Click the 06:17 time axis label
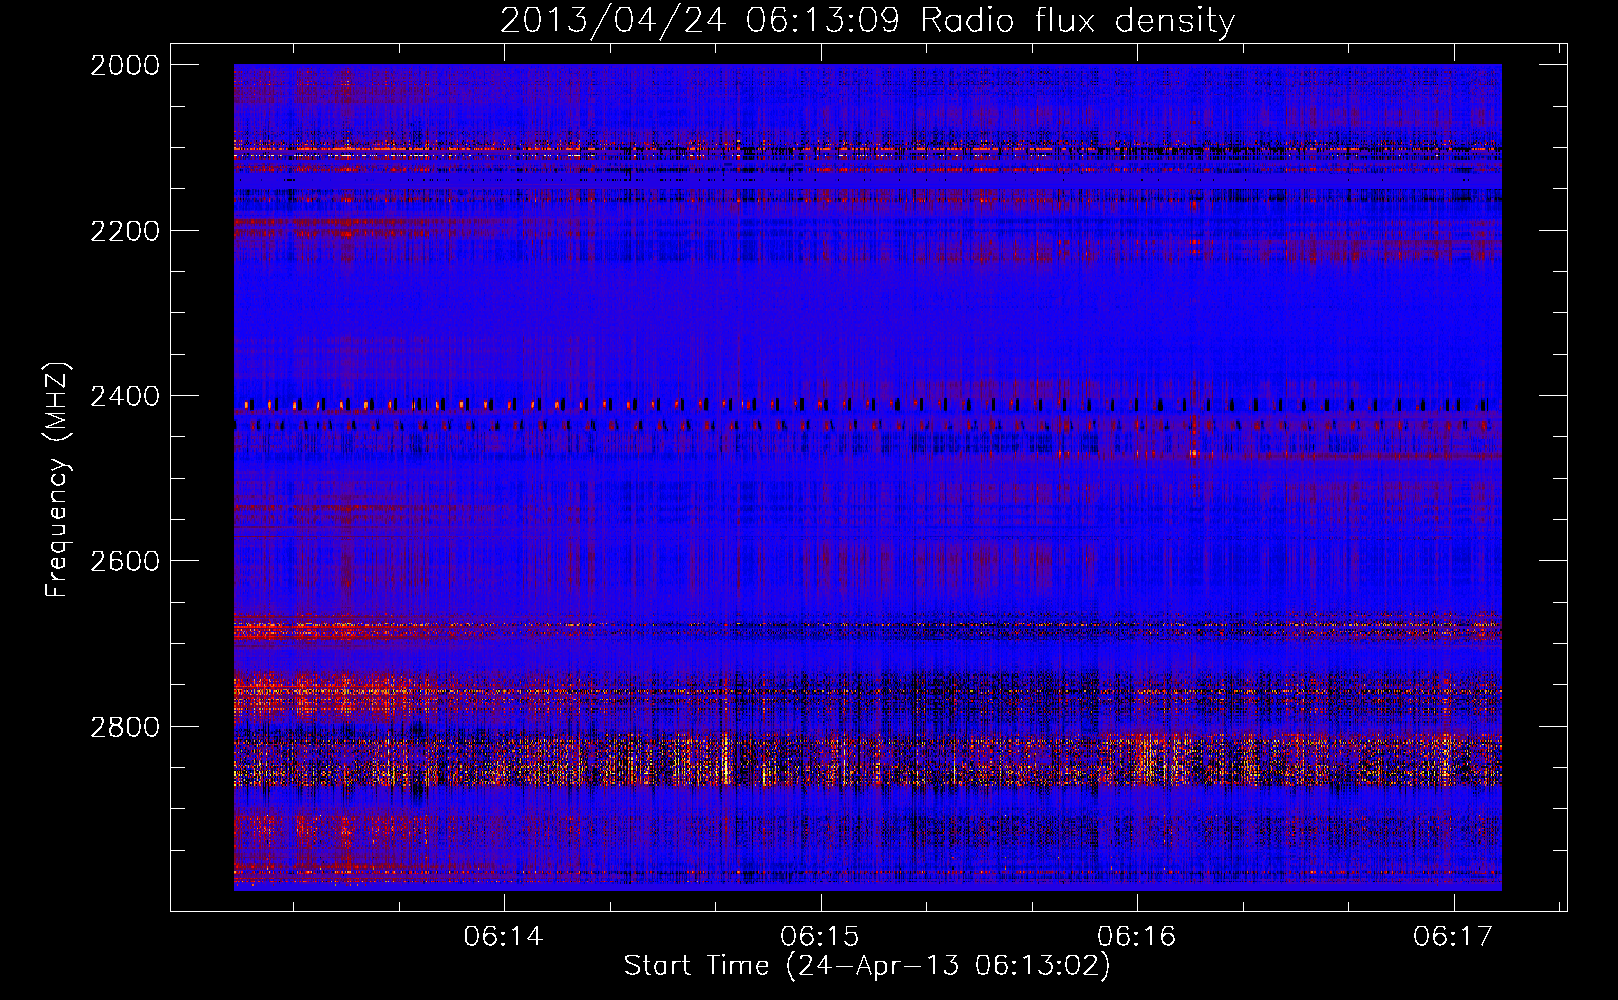Viewport: 1618px width, 1000px height. click(x=1452, y=936)
